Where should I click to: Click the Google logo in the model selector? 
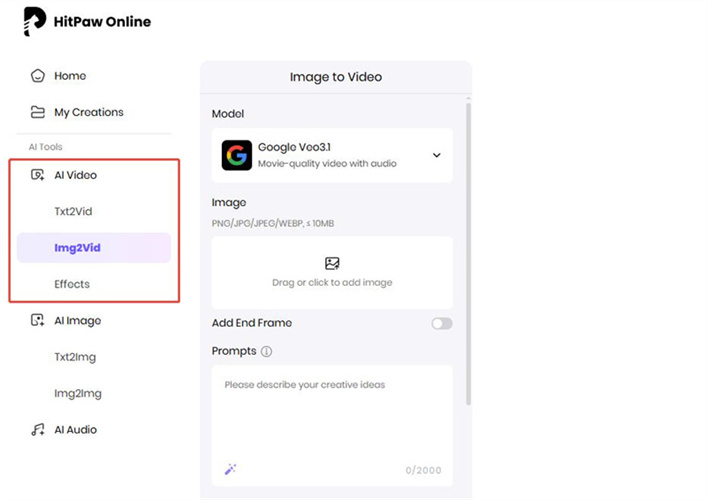click(237, 155)
